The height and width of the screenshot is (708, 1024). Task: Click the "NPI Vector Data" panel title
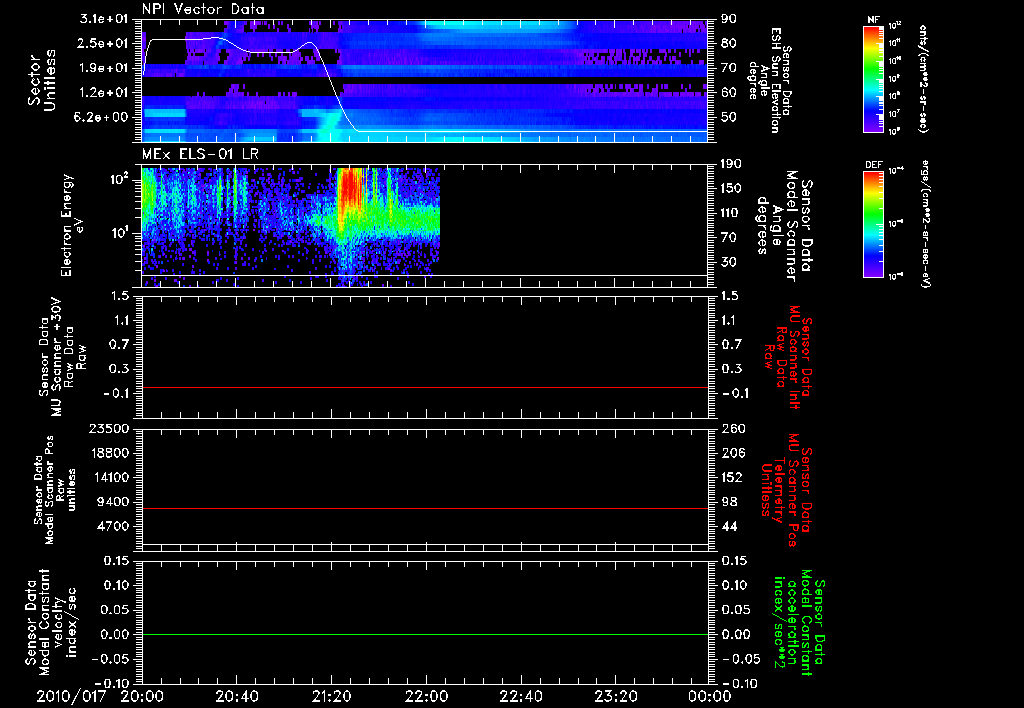[x=203, y=9]
